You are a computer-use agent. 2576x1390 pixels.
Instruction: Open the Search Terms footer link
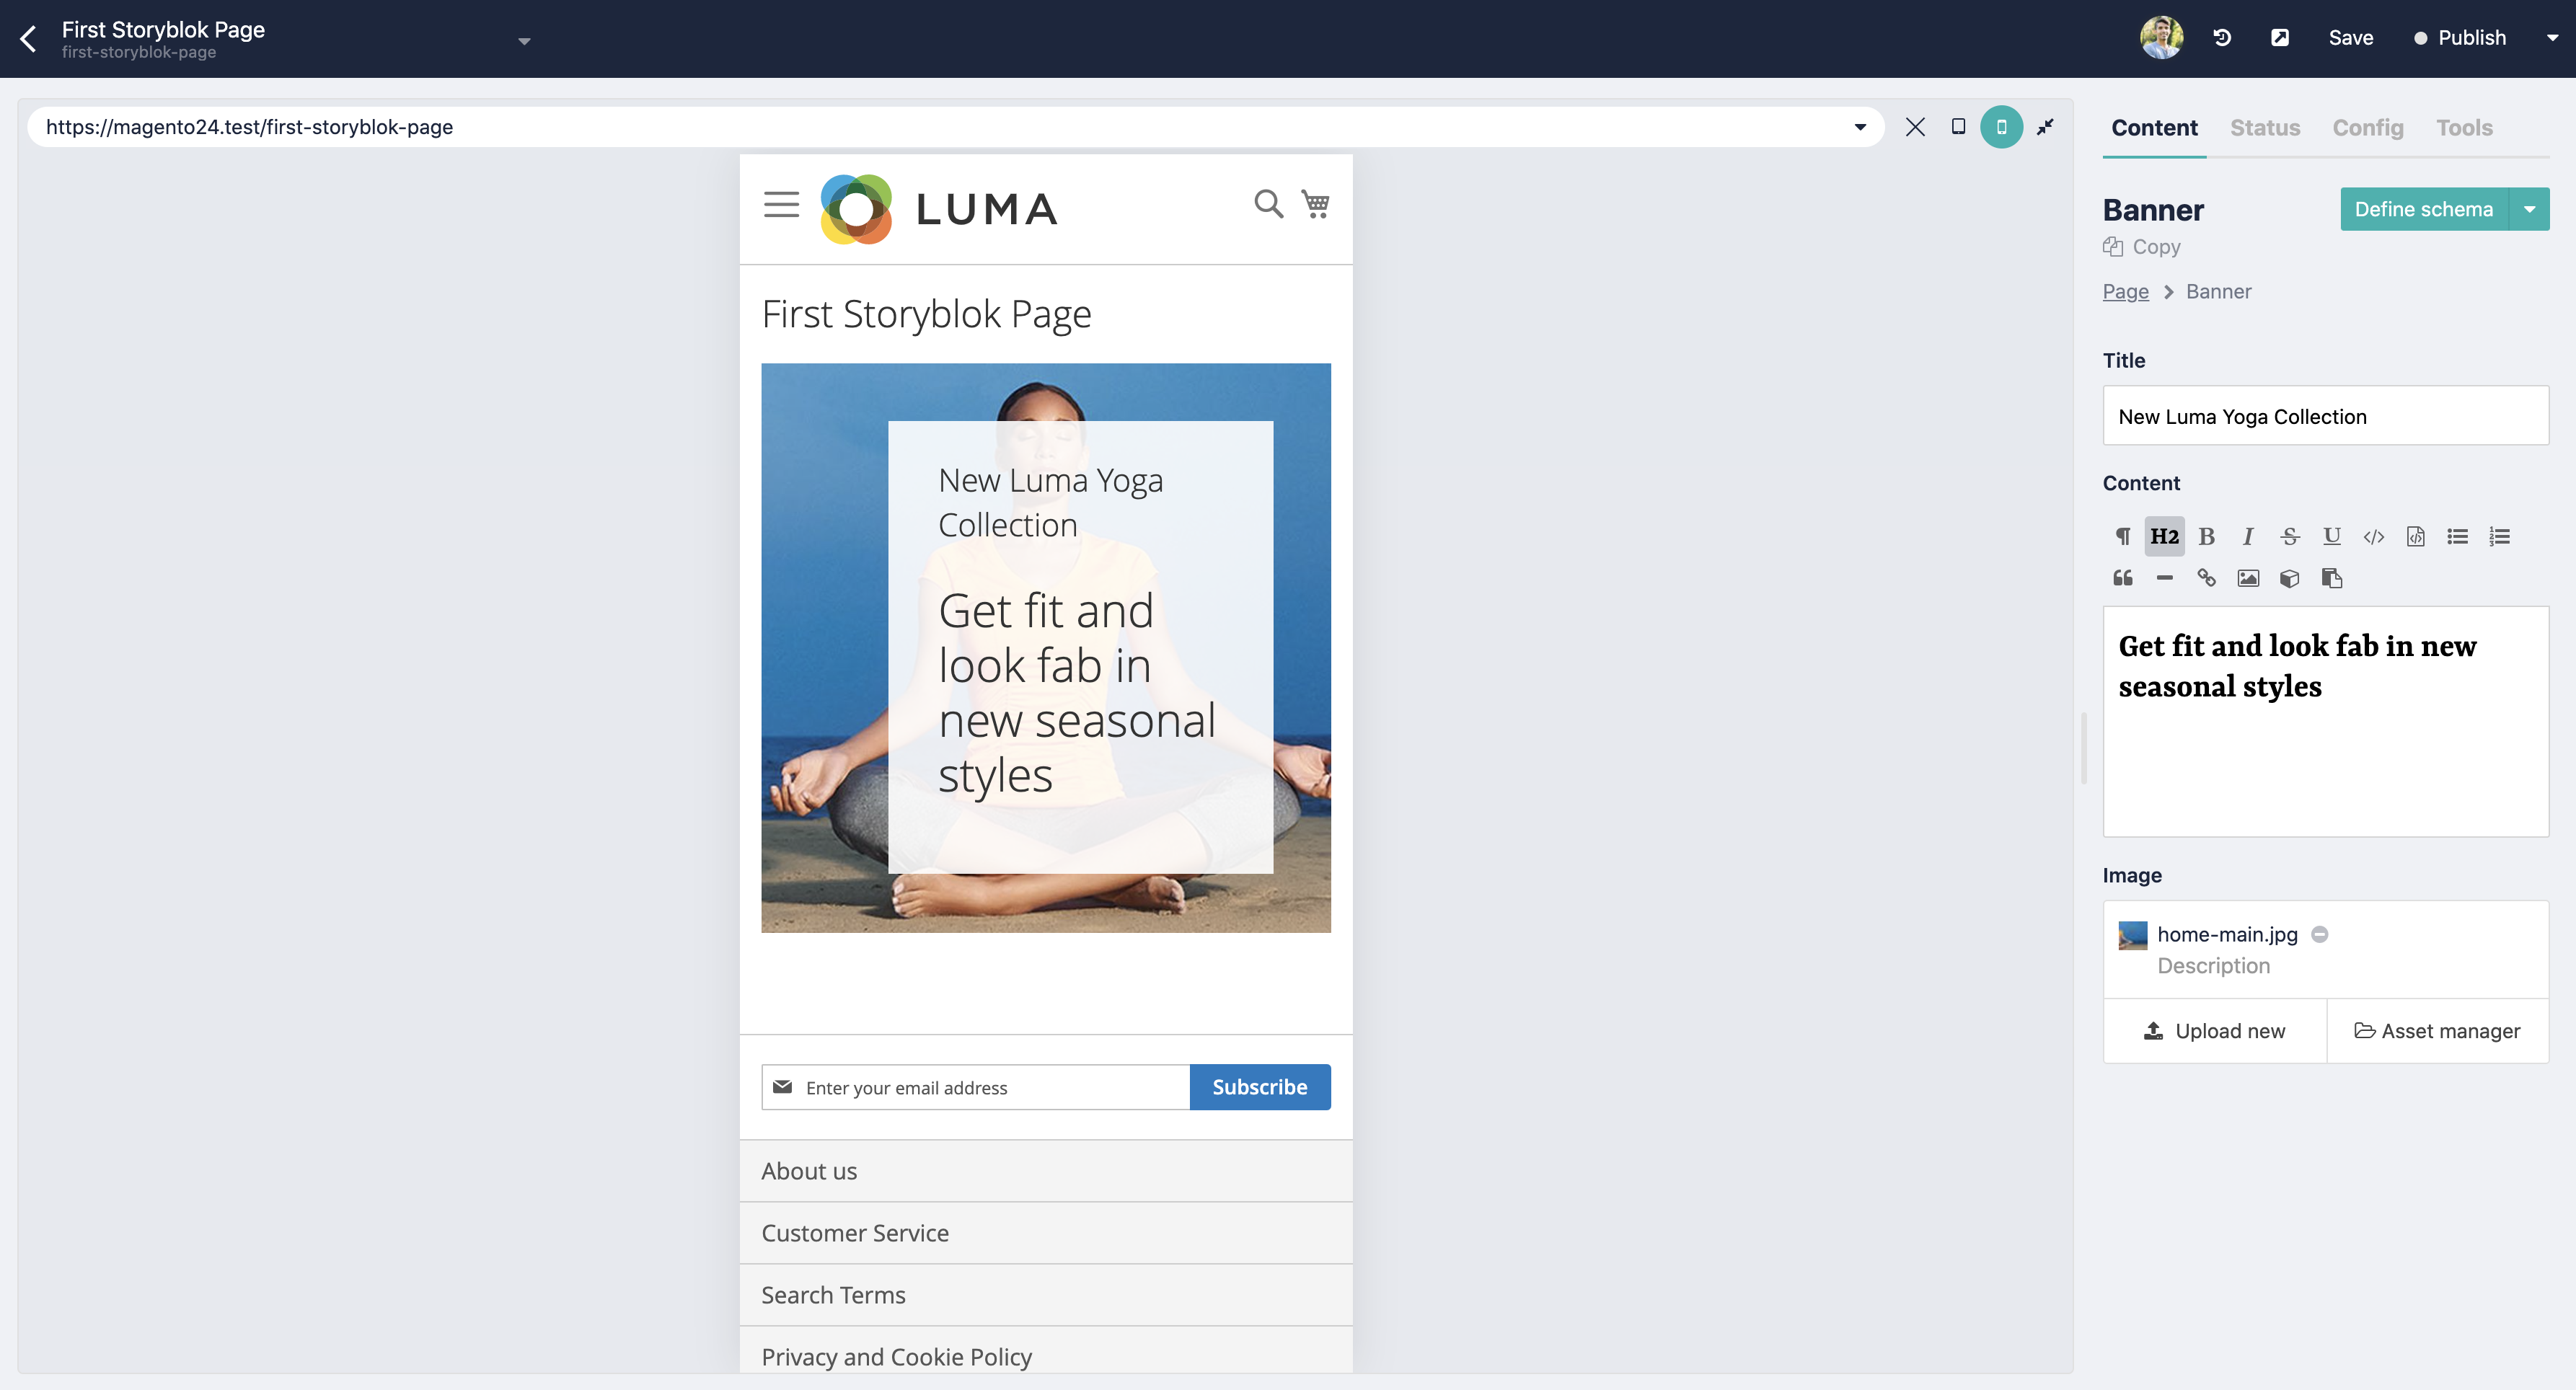point(833,1295)
